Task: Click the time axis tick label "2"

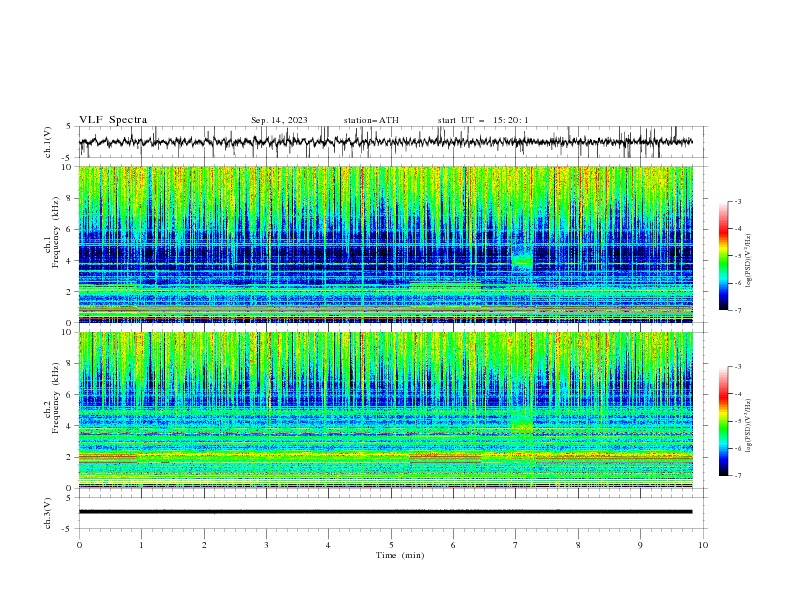Action: click(204, 545)
